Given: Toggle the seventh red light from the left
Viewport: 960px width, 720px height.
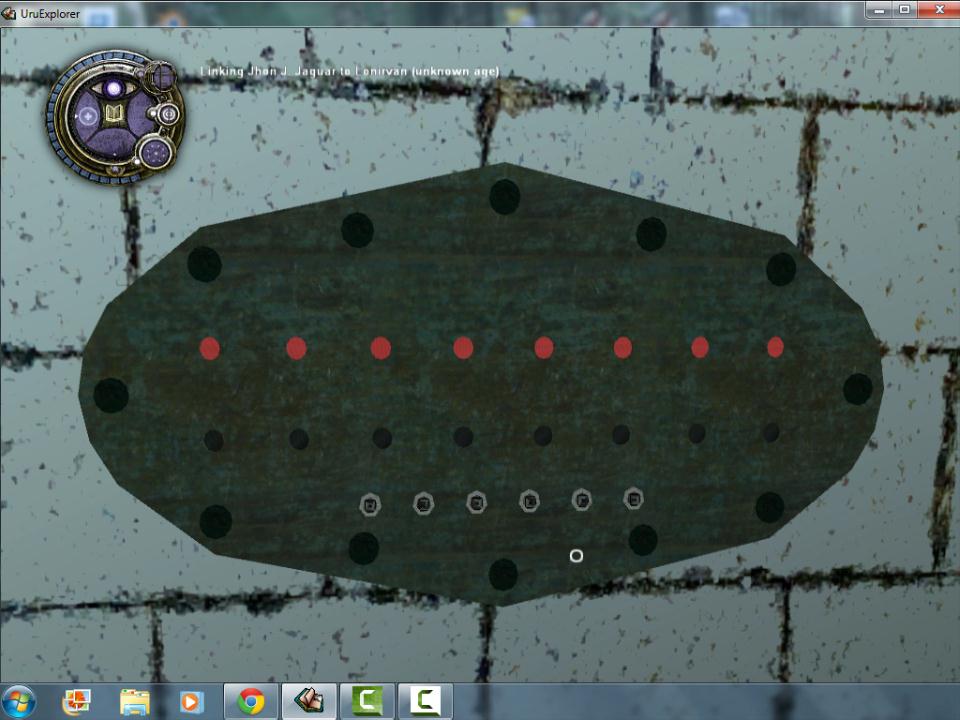Looking at the screenshot, I should pyautogui.click(x=700, y=347).
